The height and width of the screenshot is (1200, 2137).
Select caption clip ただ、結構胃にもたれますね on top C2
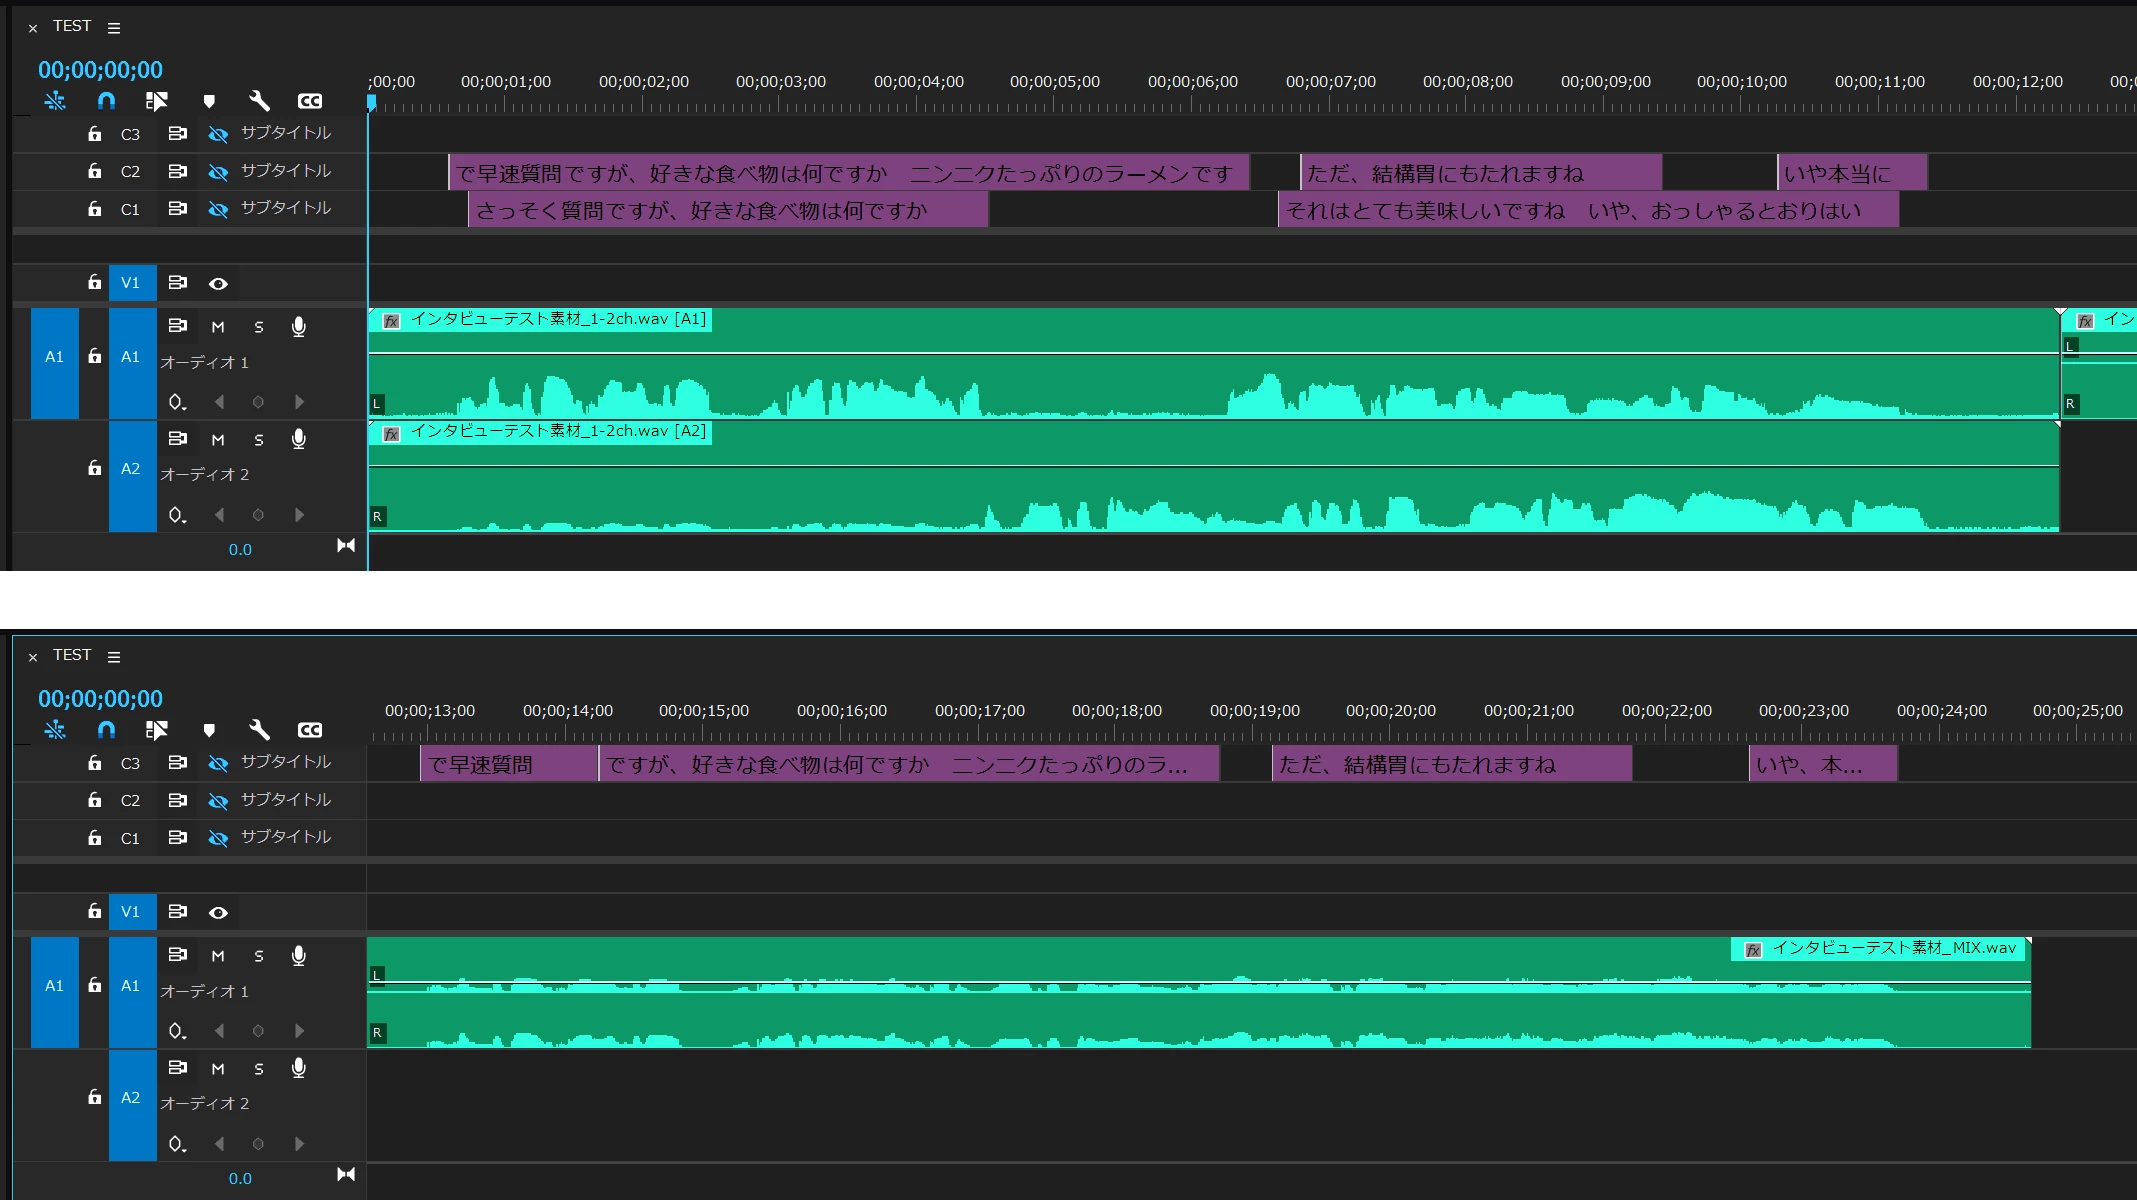(x=1480, y=174)
